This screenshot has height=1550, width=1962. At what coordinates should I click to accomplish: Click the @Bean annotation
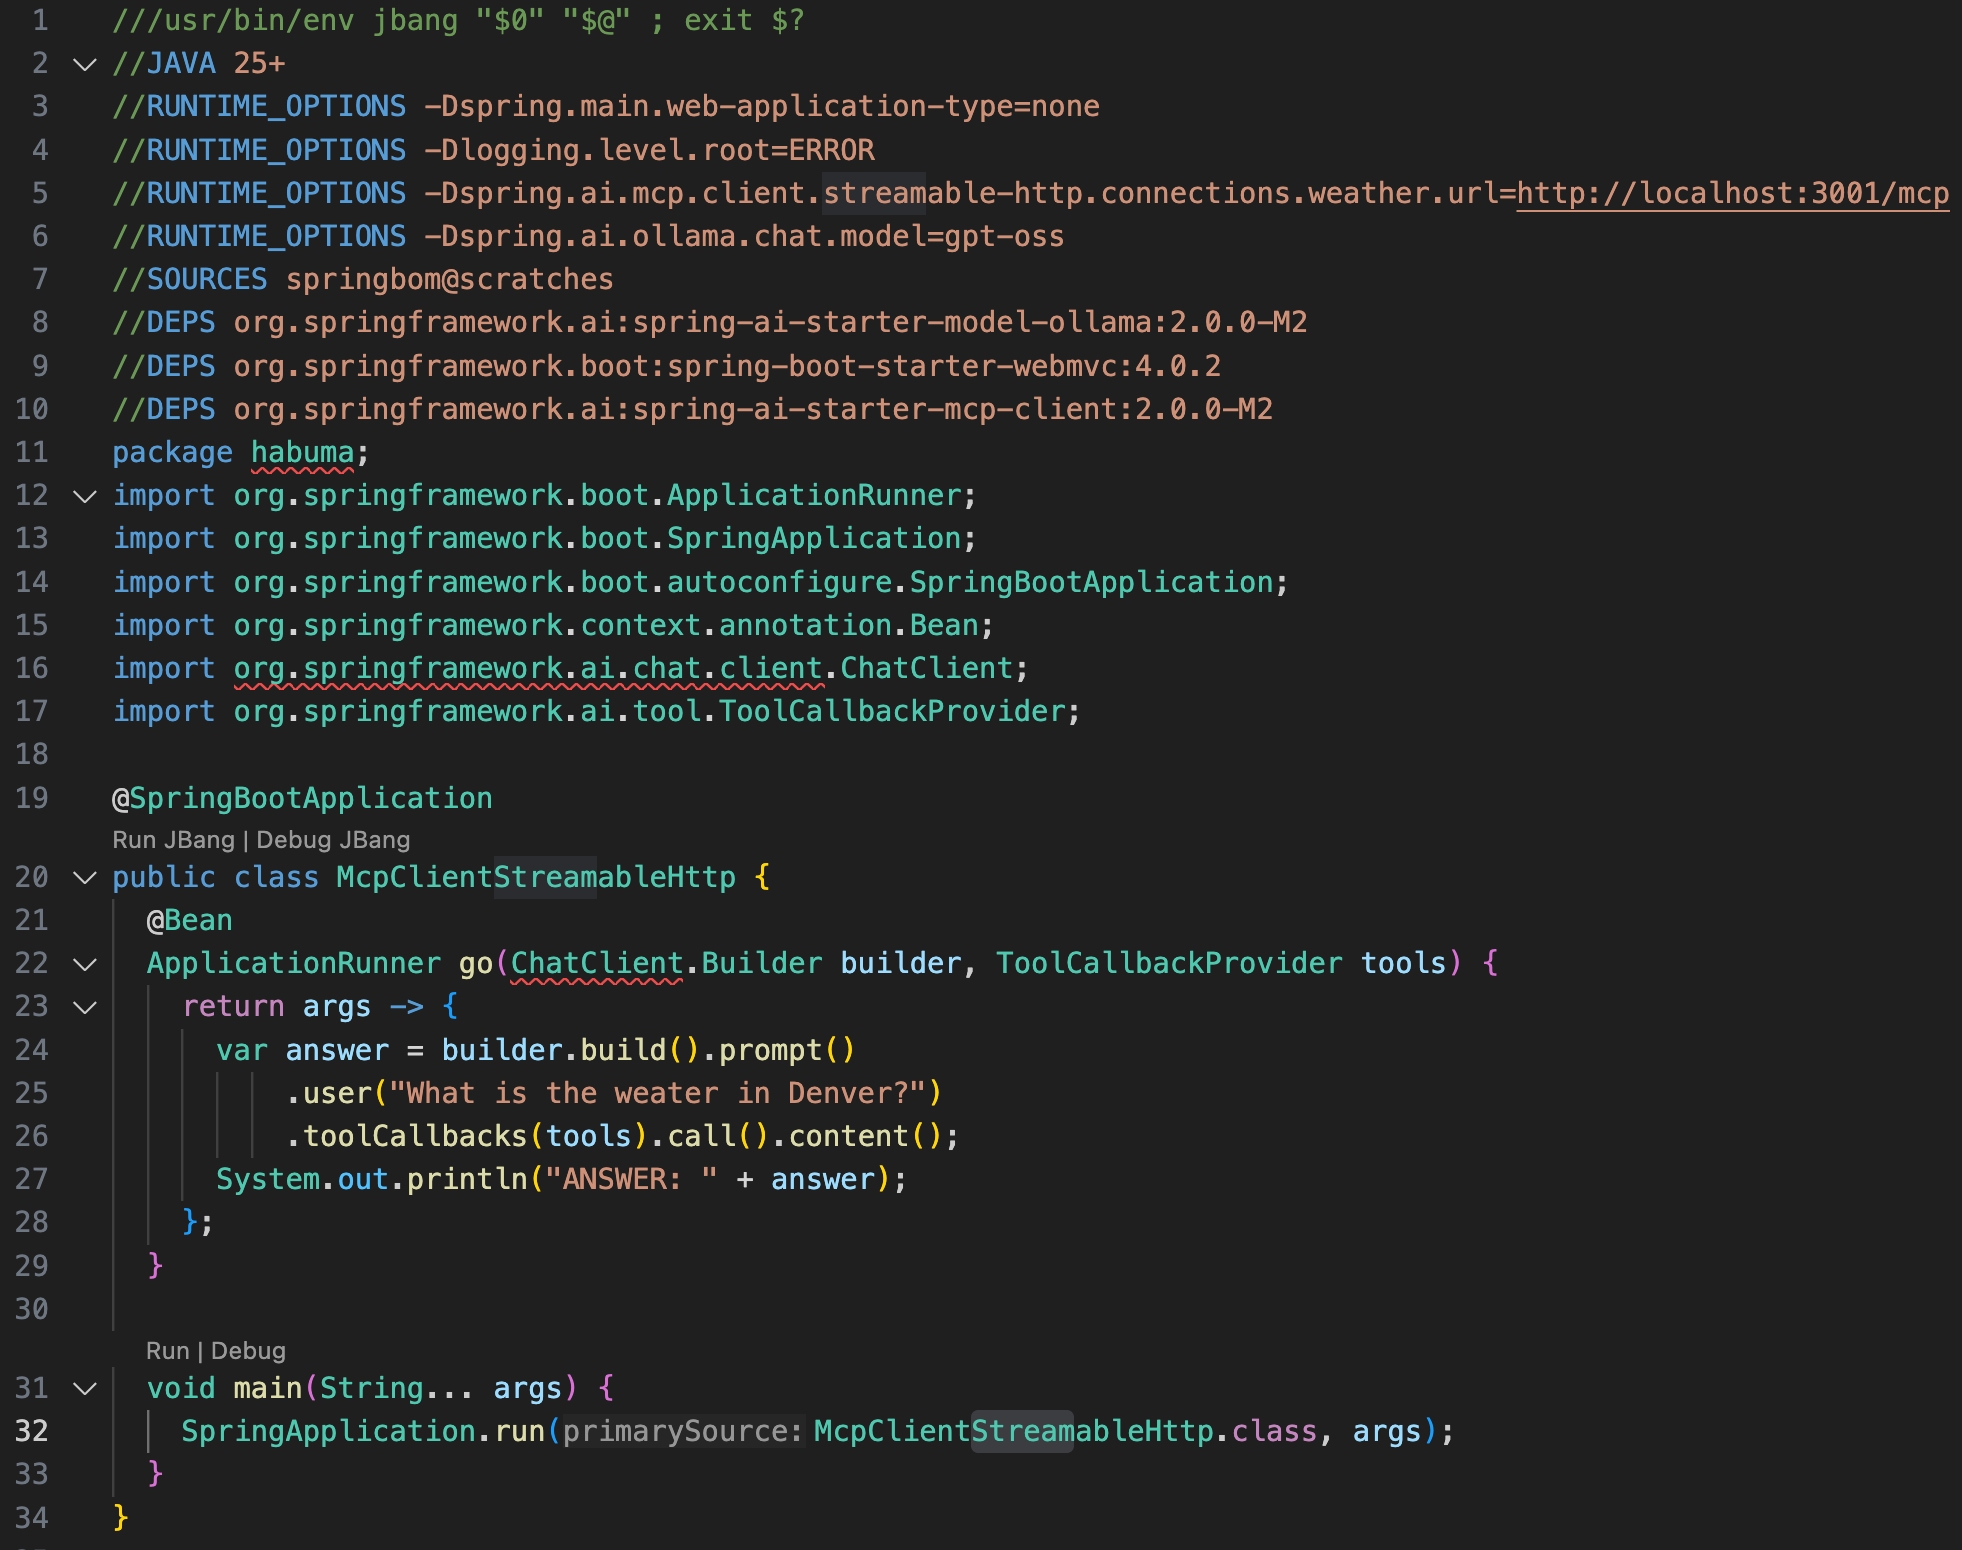point(190,920)
